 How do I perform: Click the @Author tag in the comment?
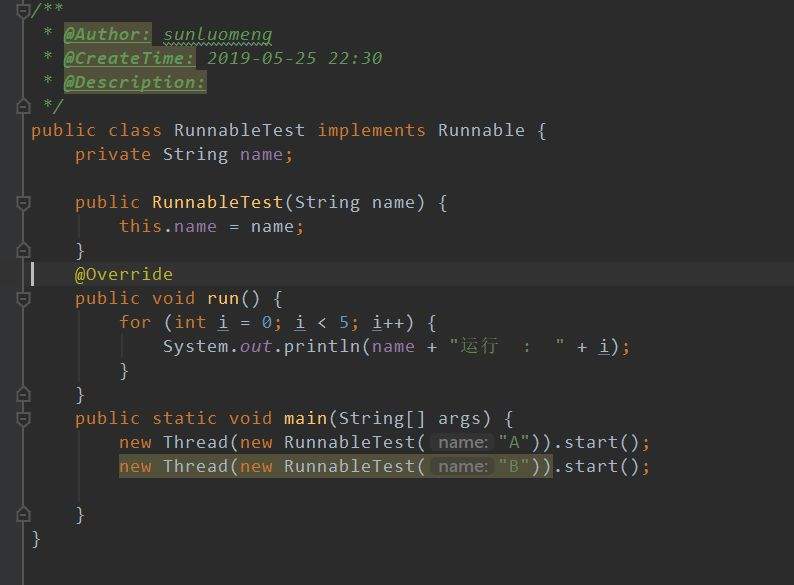[x=107, y=34]
